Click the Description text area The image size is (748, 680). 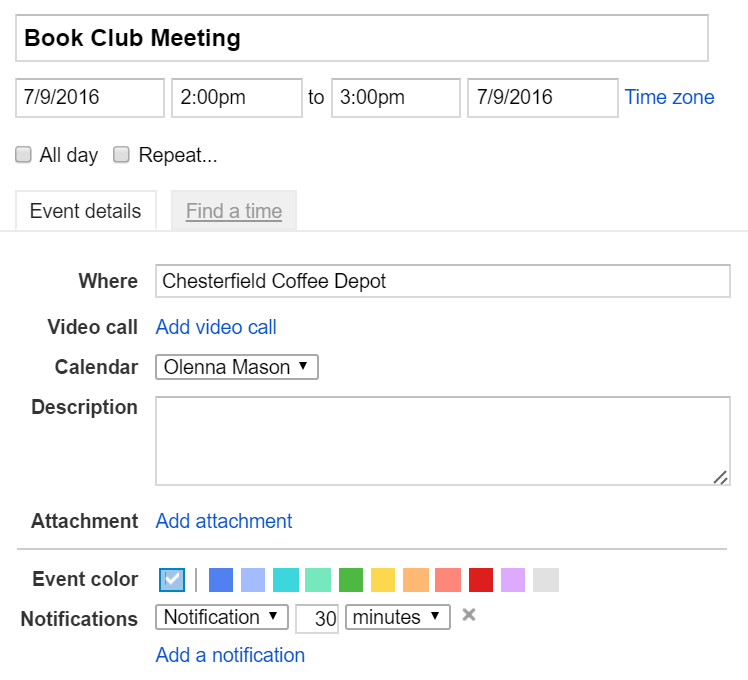pos(442,441)
